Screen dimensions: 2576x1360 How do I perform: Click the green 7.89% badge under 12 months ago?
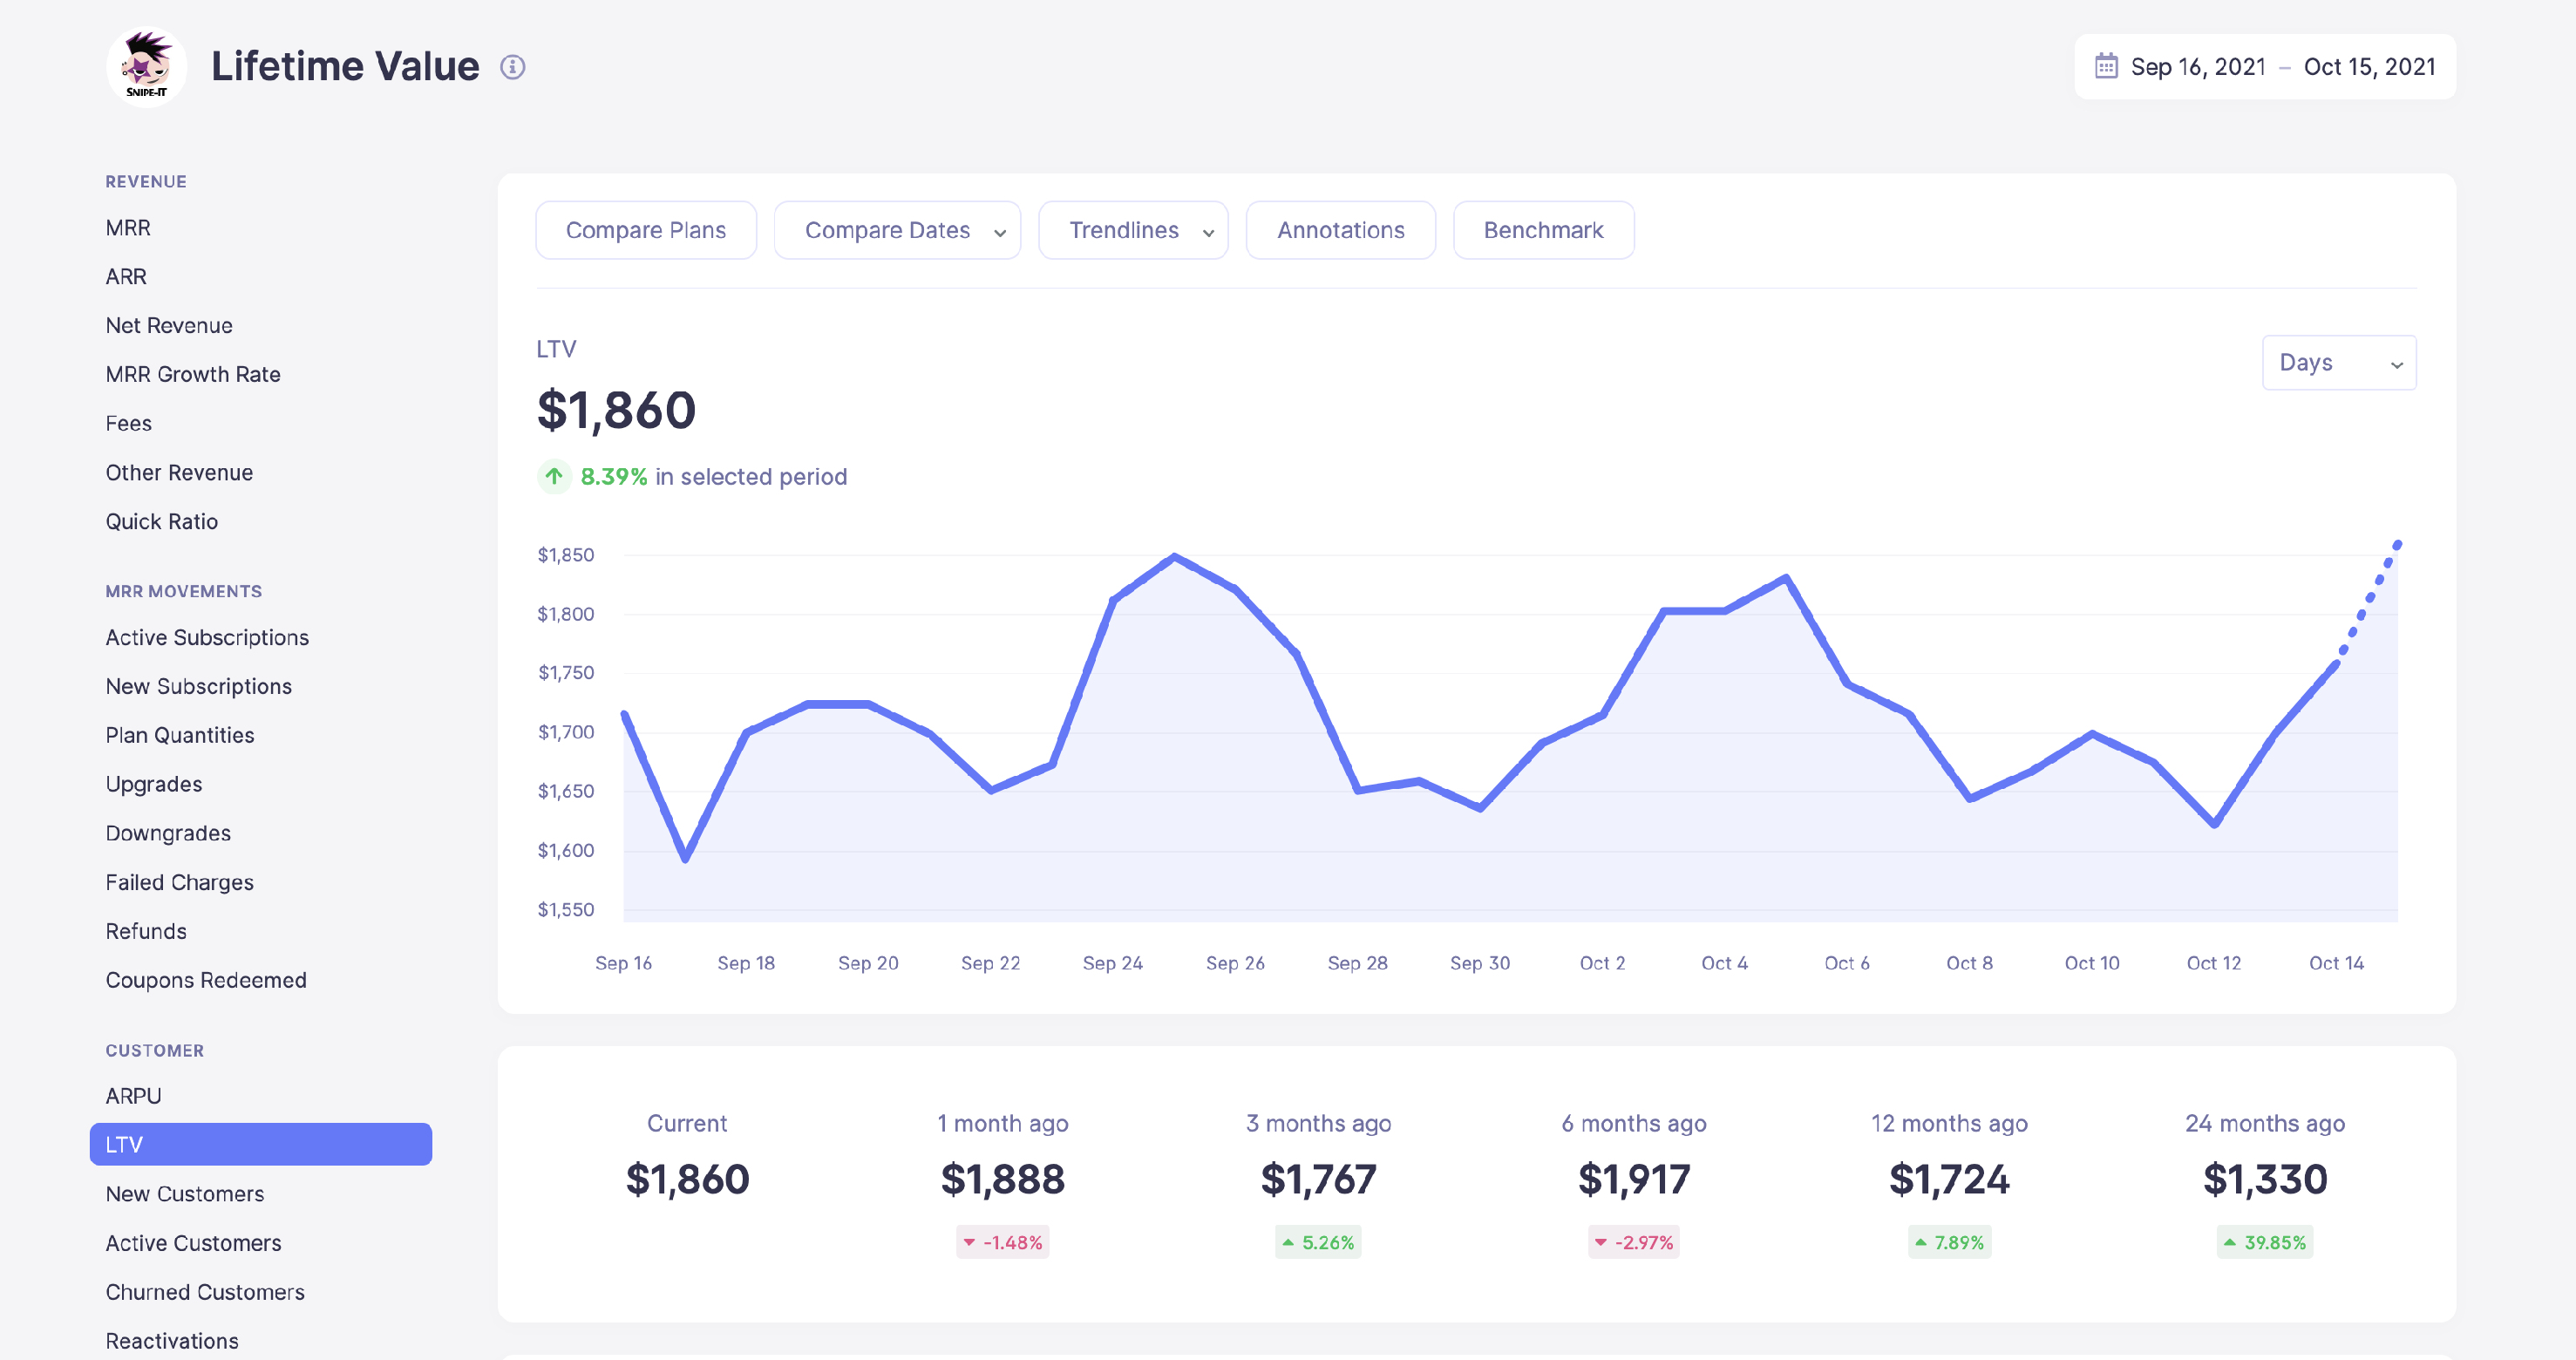click(x=1948, y=1242)
